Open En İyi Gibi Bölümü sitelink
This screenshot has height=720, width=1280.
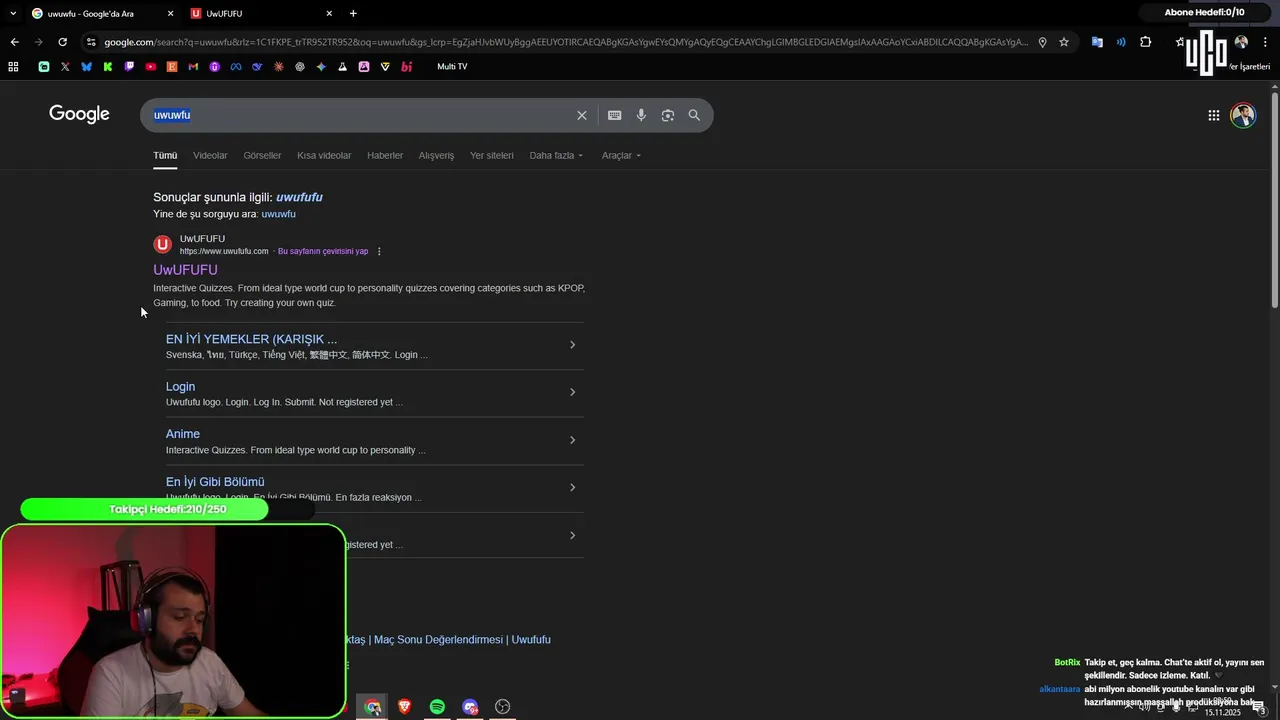click(x=215, y=482)
